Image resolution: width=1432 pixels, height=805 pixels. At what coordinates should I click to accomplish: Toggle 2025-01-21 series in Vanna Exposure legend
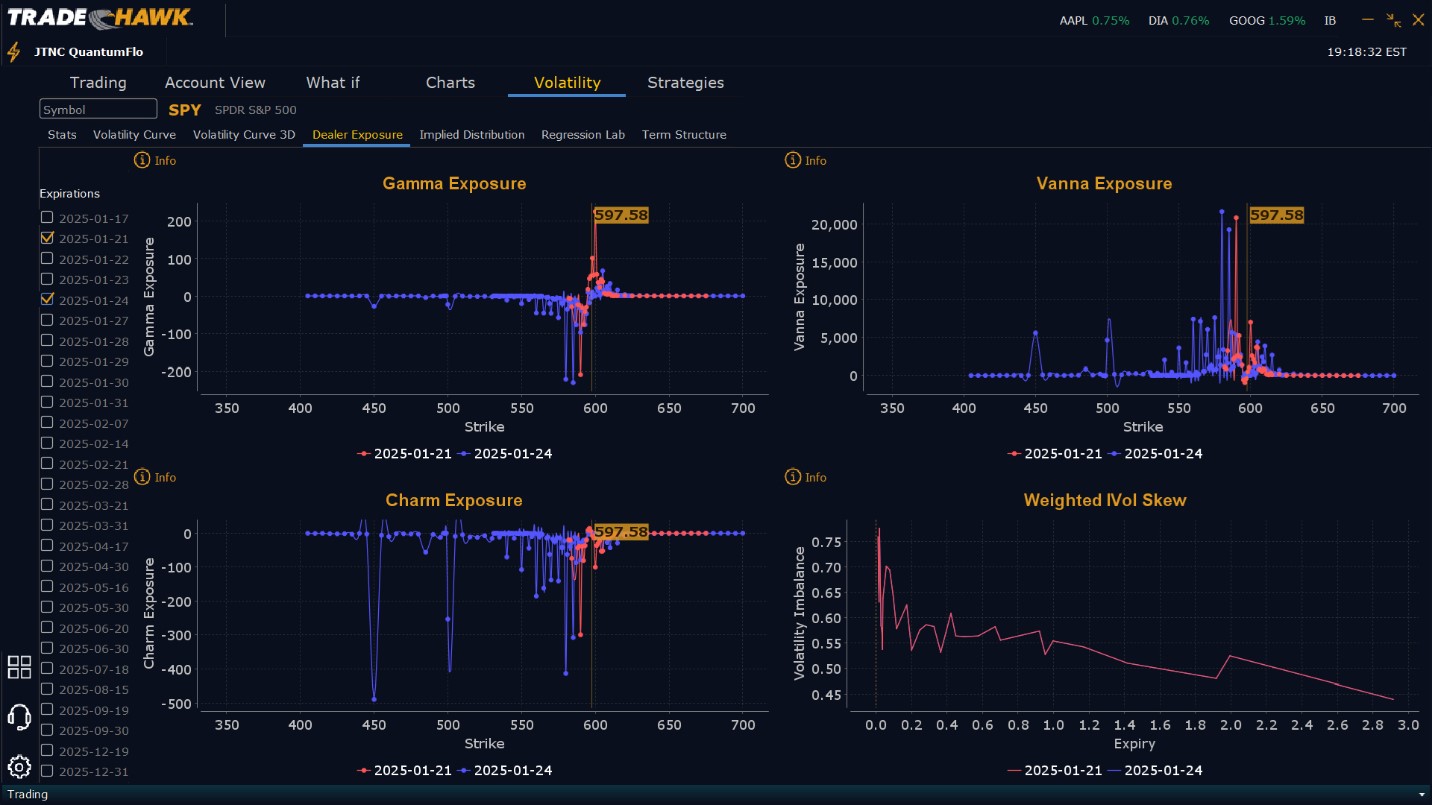[1053, 454]
